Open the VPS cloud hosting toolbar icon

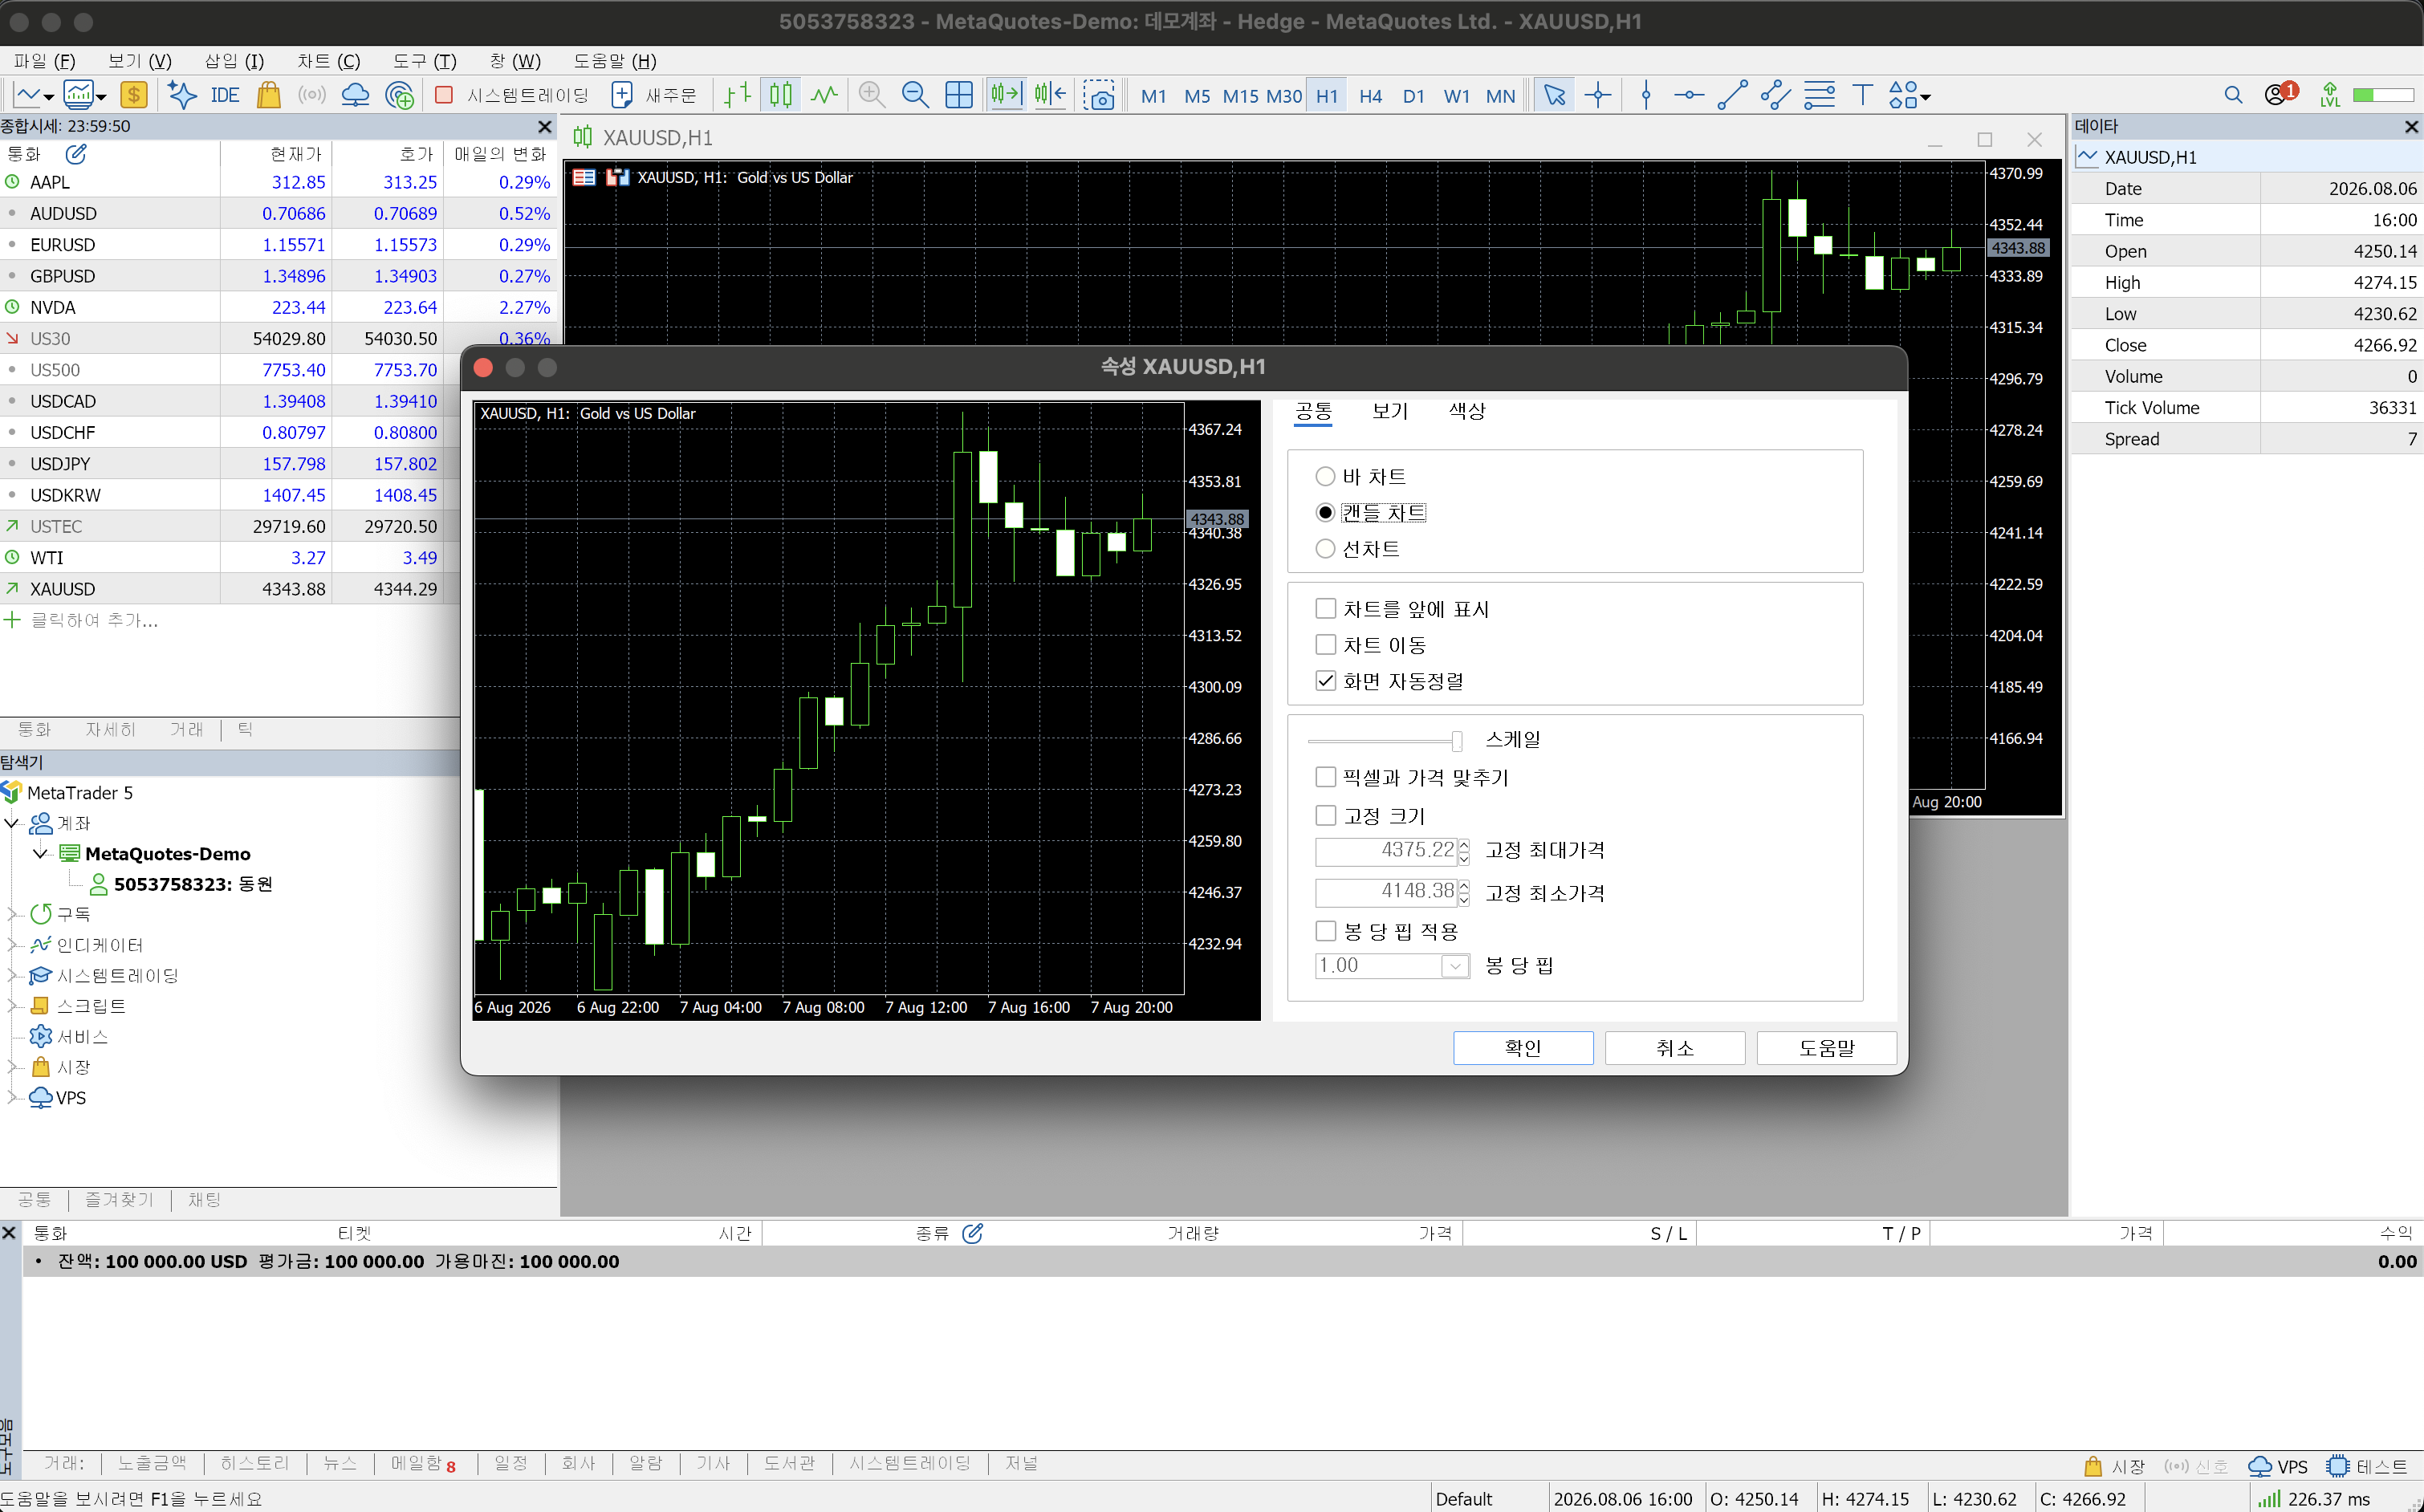coord(355,95)
